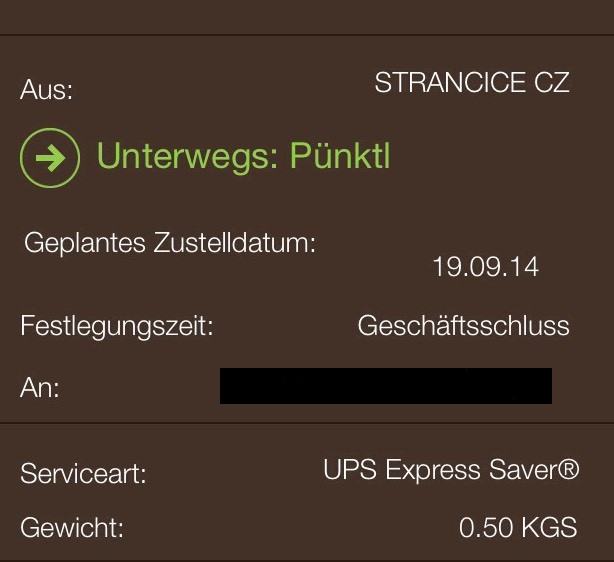Select the Geplantes Zustelldatum label
Viewport: 614px width, 562px height.
tap(170, 244)
